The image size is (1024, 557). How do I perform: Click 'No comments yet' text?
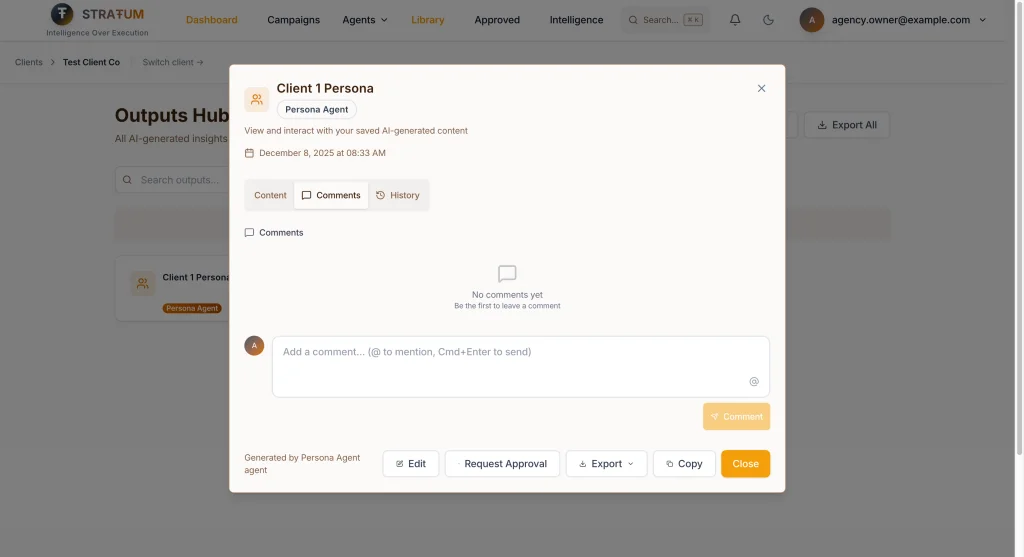[x=507, y=294]
